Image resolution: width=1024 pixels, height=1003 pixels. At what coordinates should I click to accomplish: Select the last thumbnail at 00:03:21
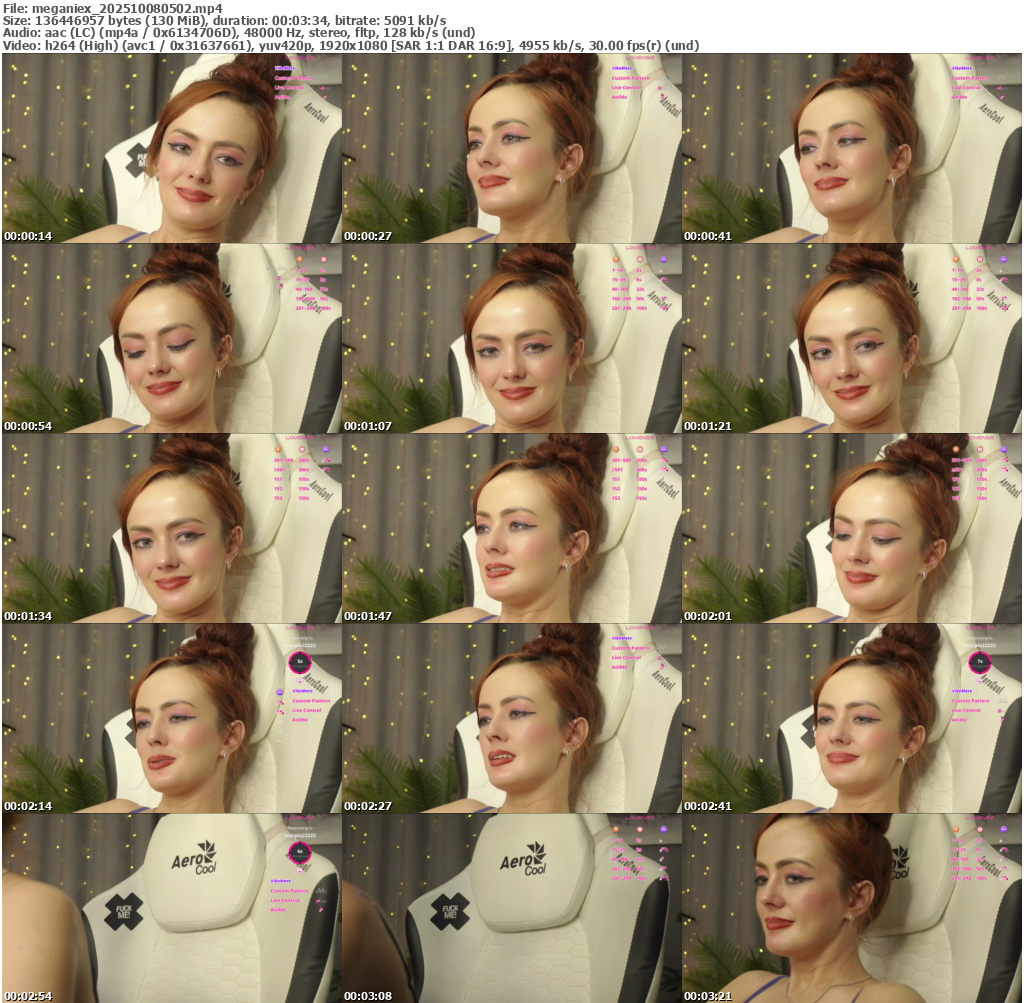click(852, 908)
